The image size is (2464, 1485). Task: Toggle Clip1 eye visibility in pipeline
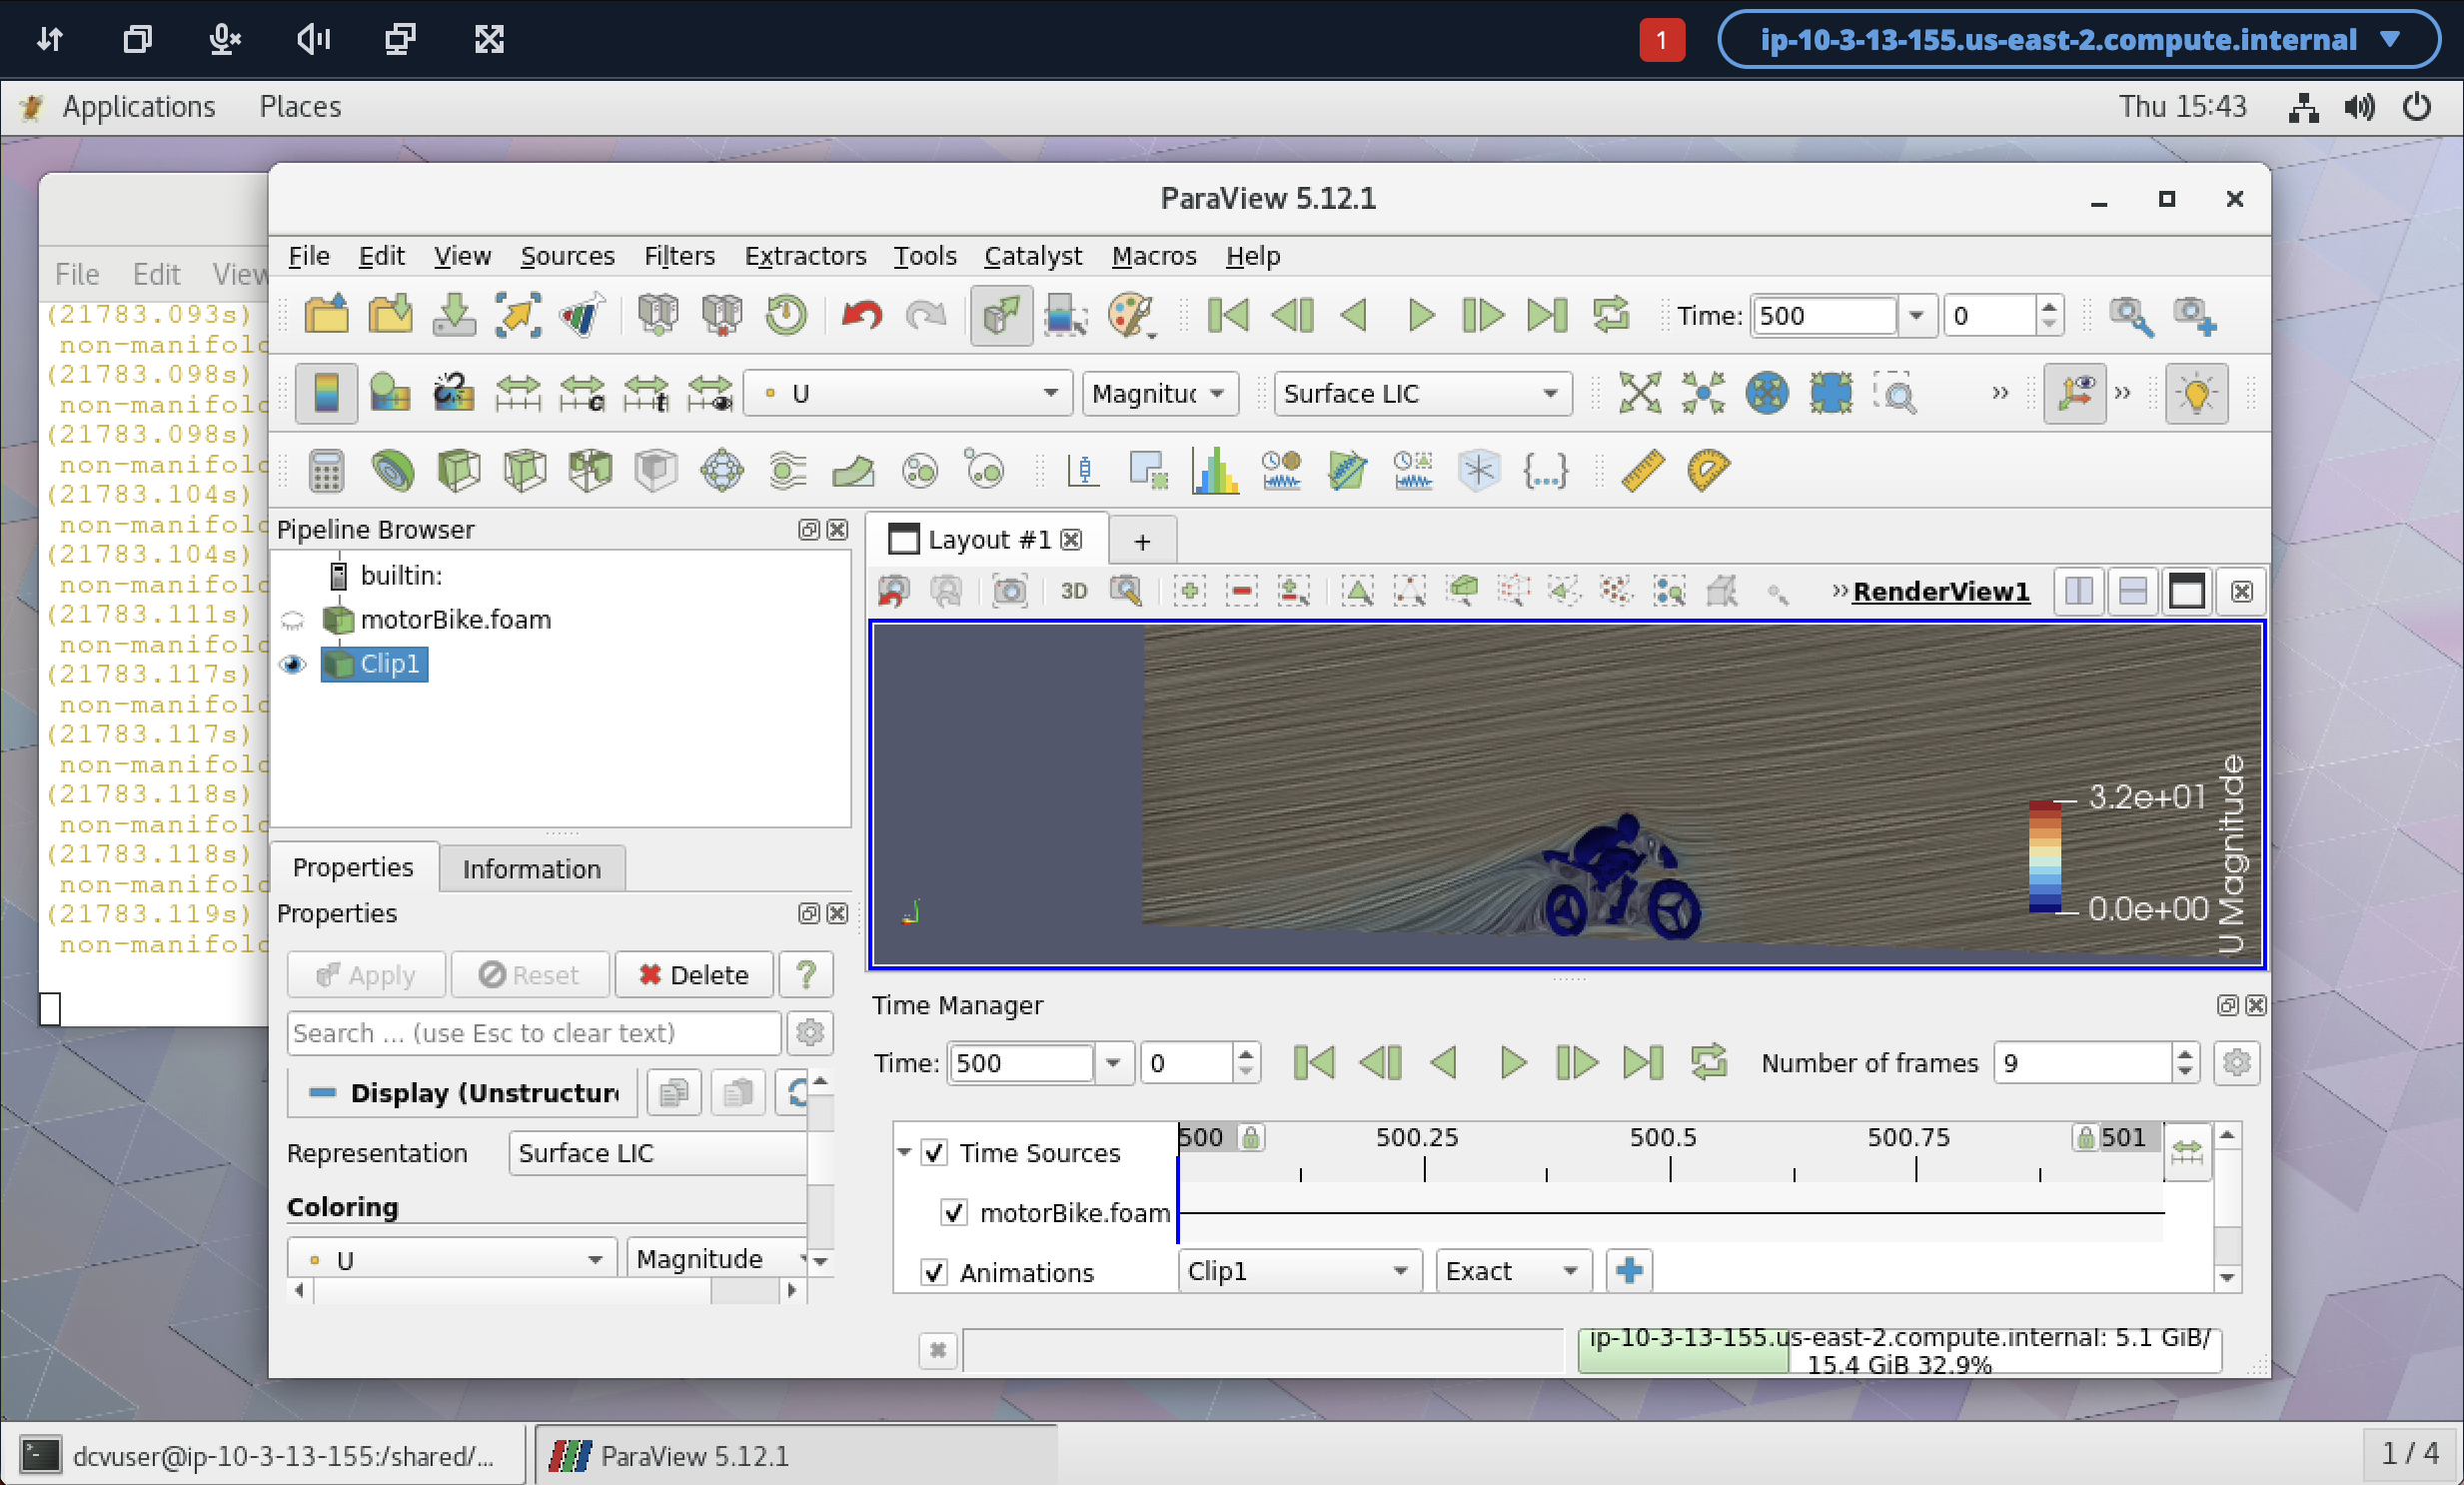coord(292,664)
